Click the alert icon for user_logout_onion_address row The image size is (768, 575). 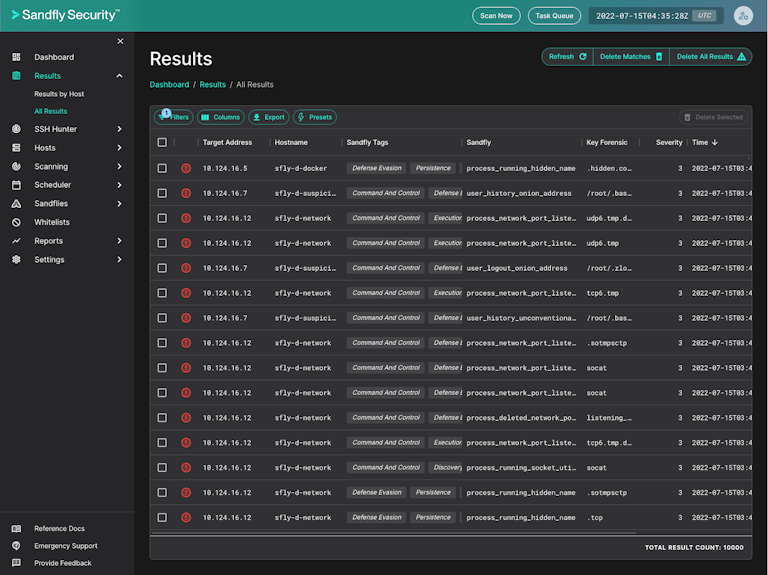point(186,268)
